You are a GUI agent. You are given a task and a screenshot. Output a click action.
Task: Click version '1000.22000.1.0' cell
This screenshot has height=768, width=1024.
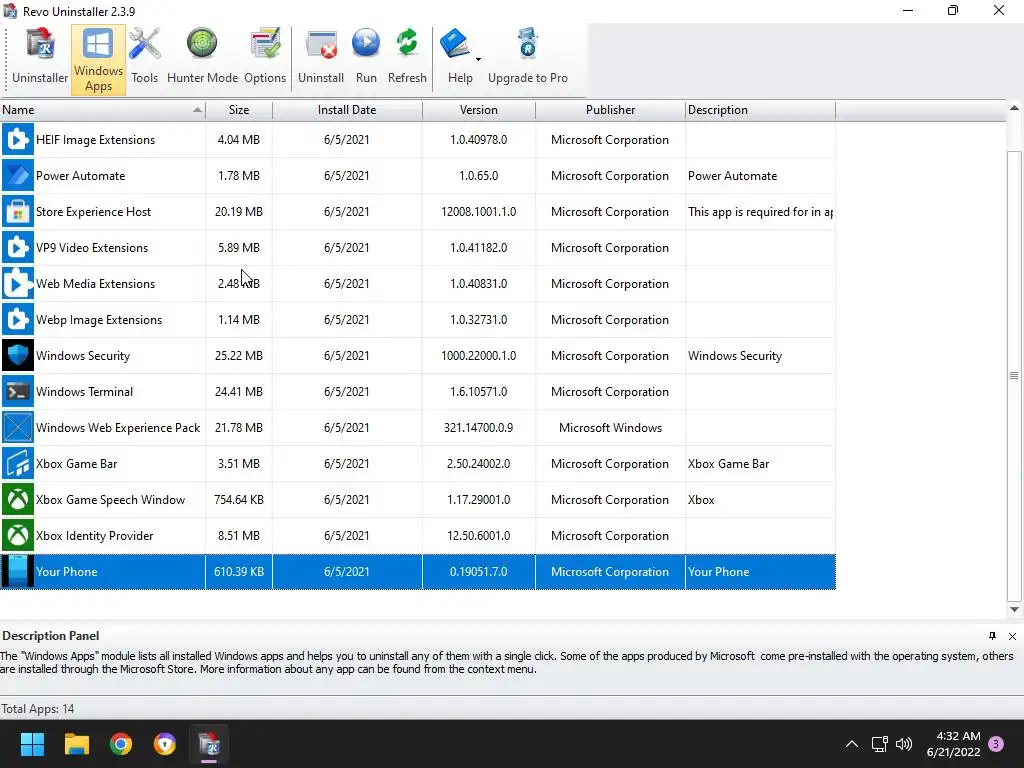coord(479,356)
